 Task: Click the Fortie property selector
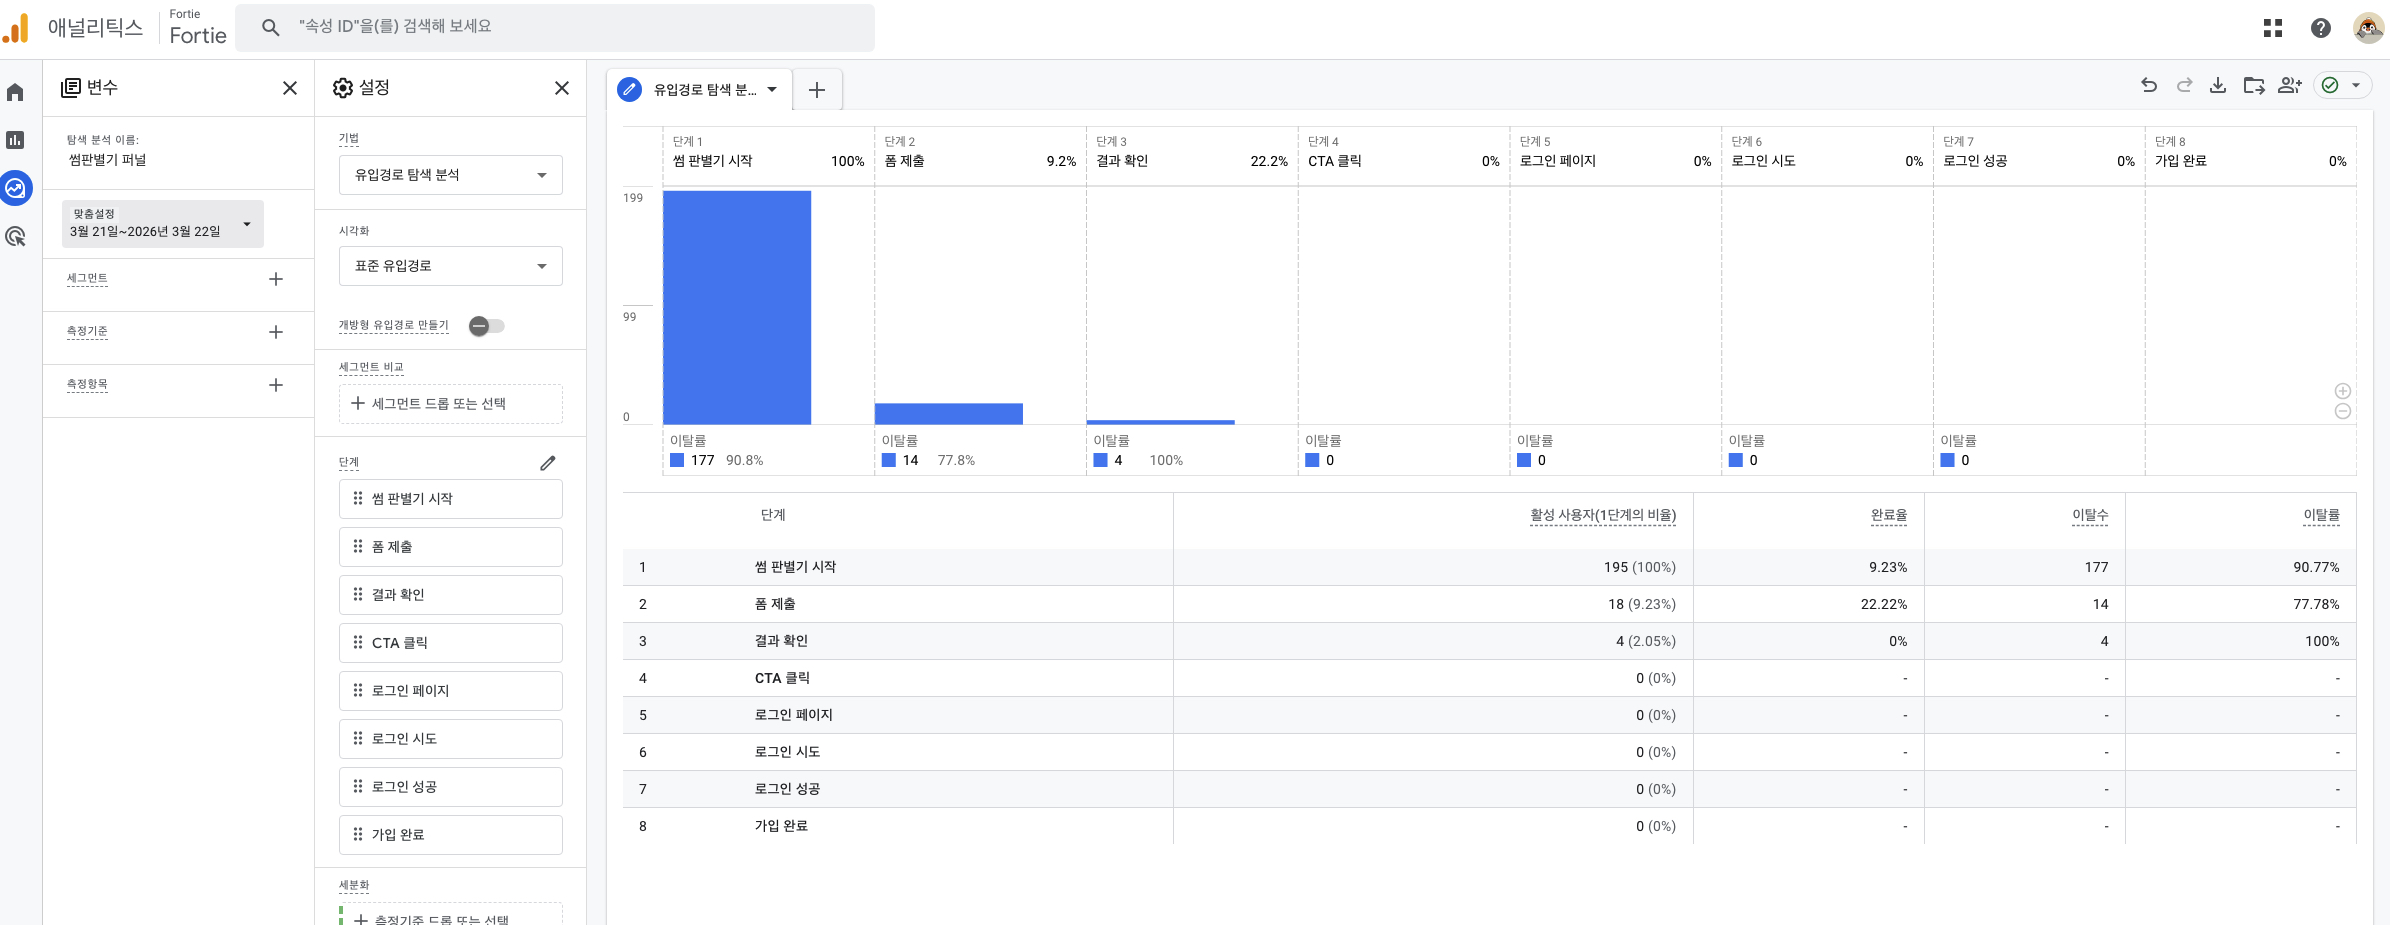click(198, 28)
